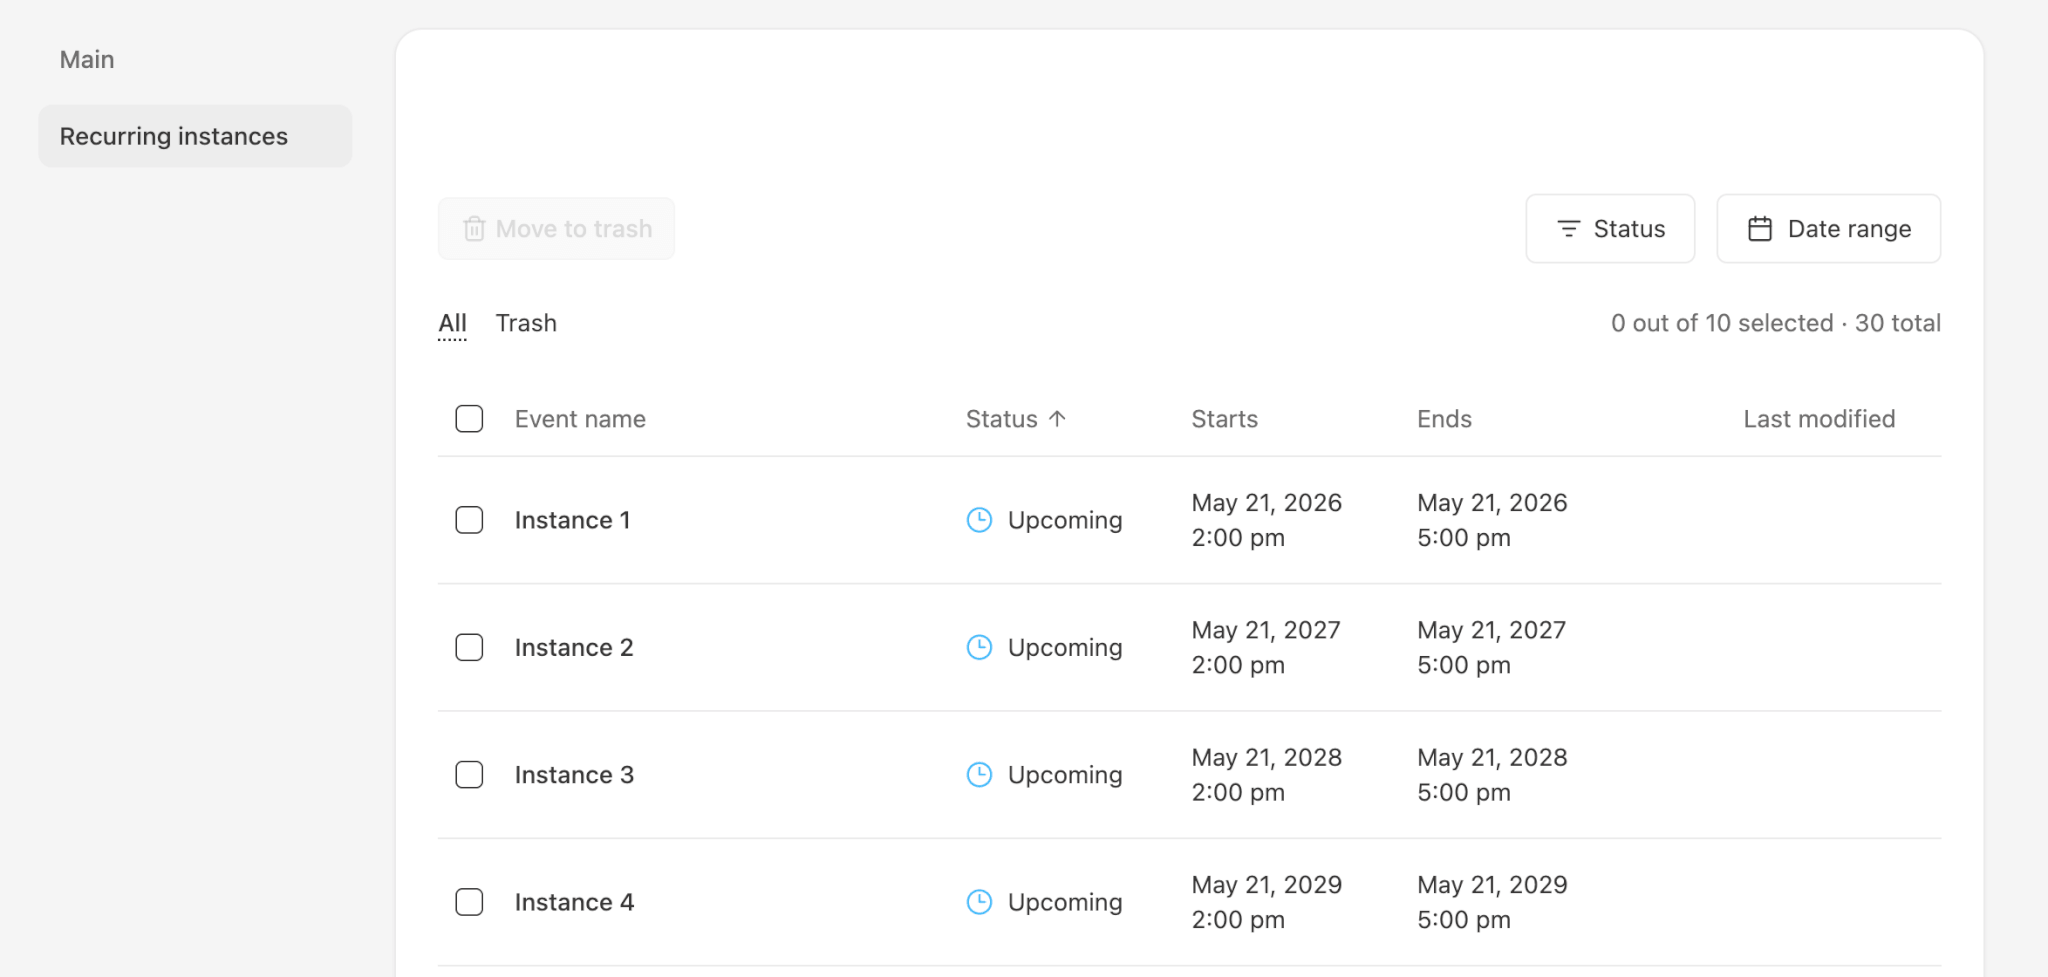Select the All tab
Screen dimensions: 2048x977
pos(452,323)
